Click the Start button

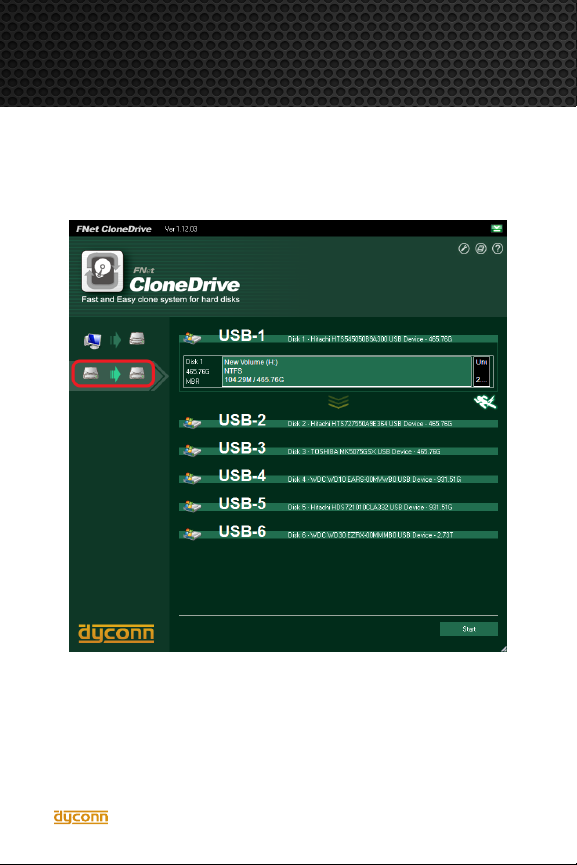(469, 629)
